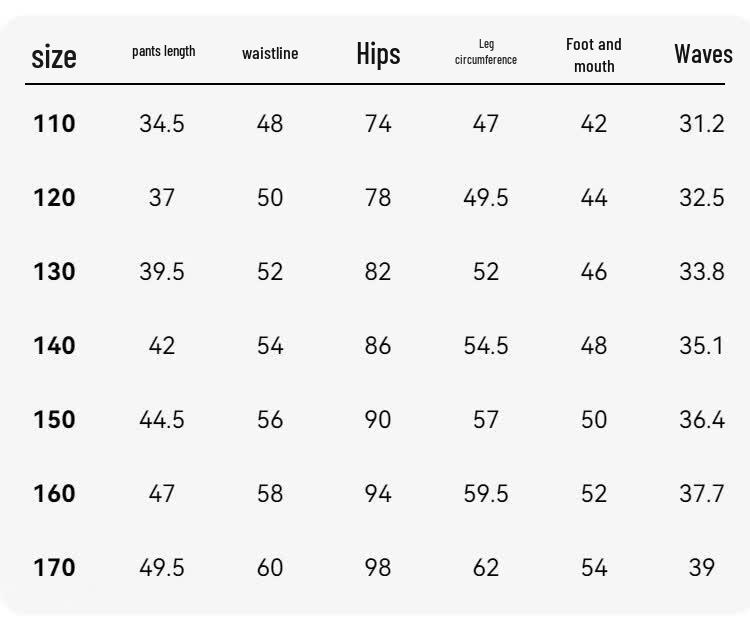Screen dimensions: 750x629
Task: Click the size 170 row label
Action: tap(54, 567)
